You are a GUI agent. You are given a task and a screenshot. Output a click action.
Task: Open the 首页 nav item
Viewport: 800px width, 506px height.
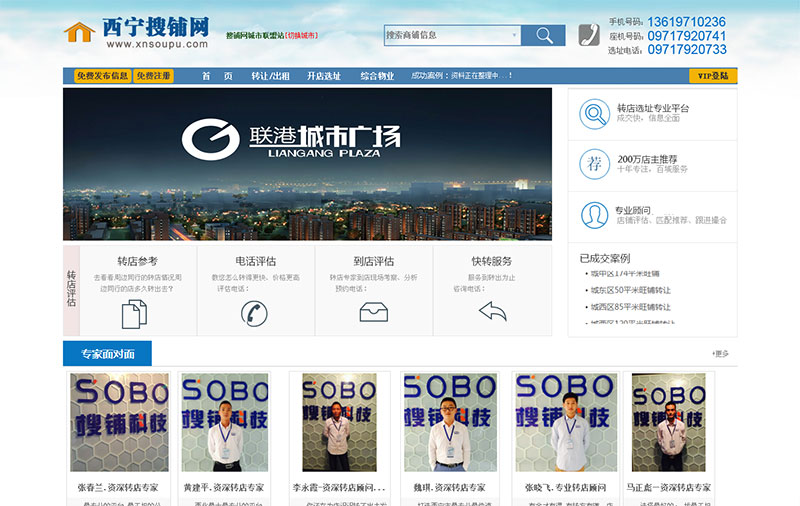(x=217, y=76)
